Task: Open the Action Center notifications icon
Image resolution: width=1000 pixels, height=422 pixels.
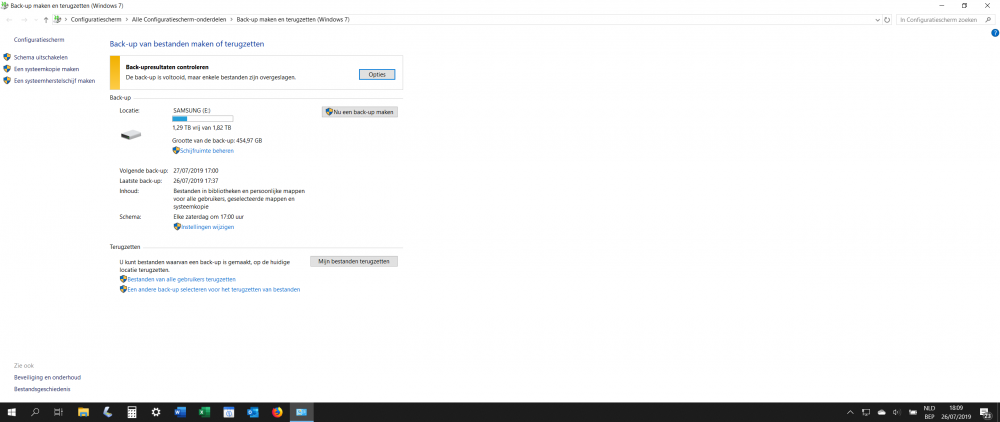Action: coord(984,412)
